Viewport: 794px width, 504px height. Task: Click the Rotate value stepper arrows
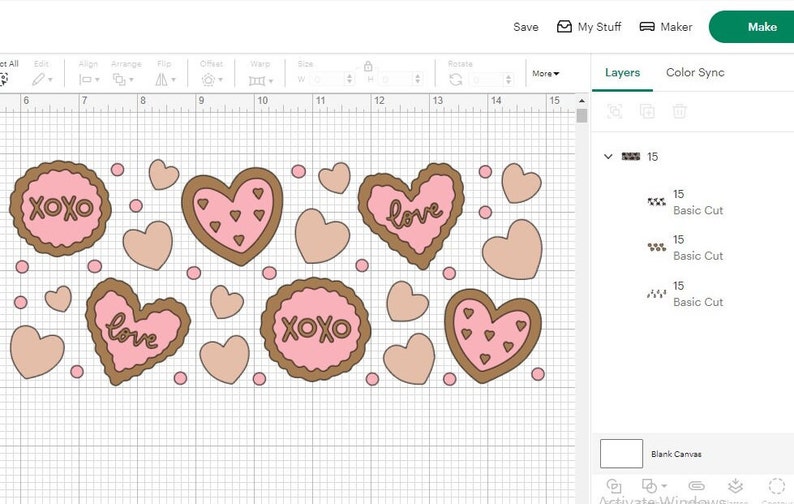(x=508, y=79)
